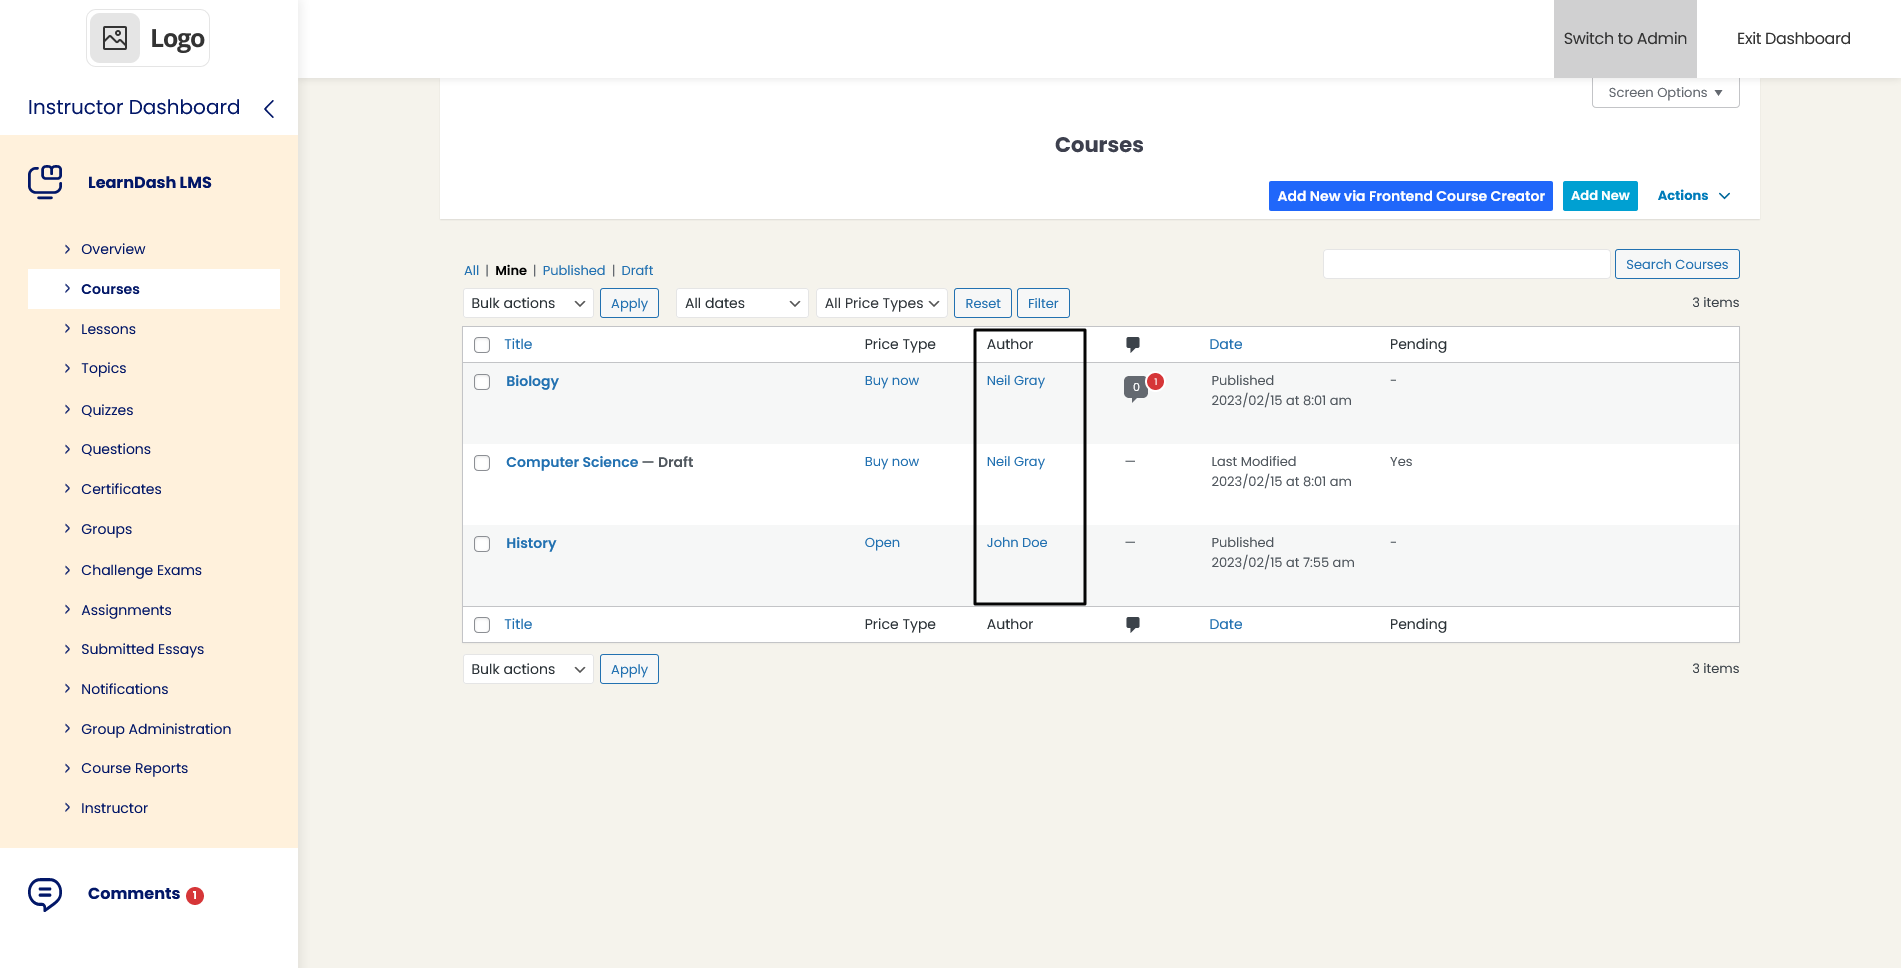Click the chevron beside Quizzes

coord(67,410)
